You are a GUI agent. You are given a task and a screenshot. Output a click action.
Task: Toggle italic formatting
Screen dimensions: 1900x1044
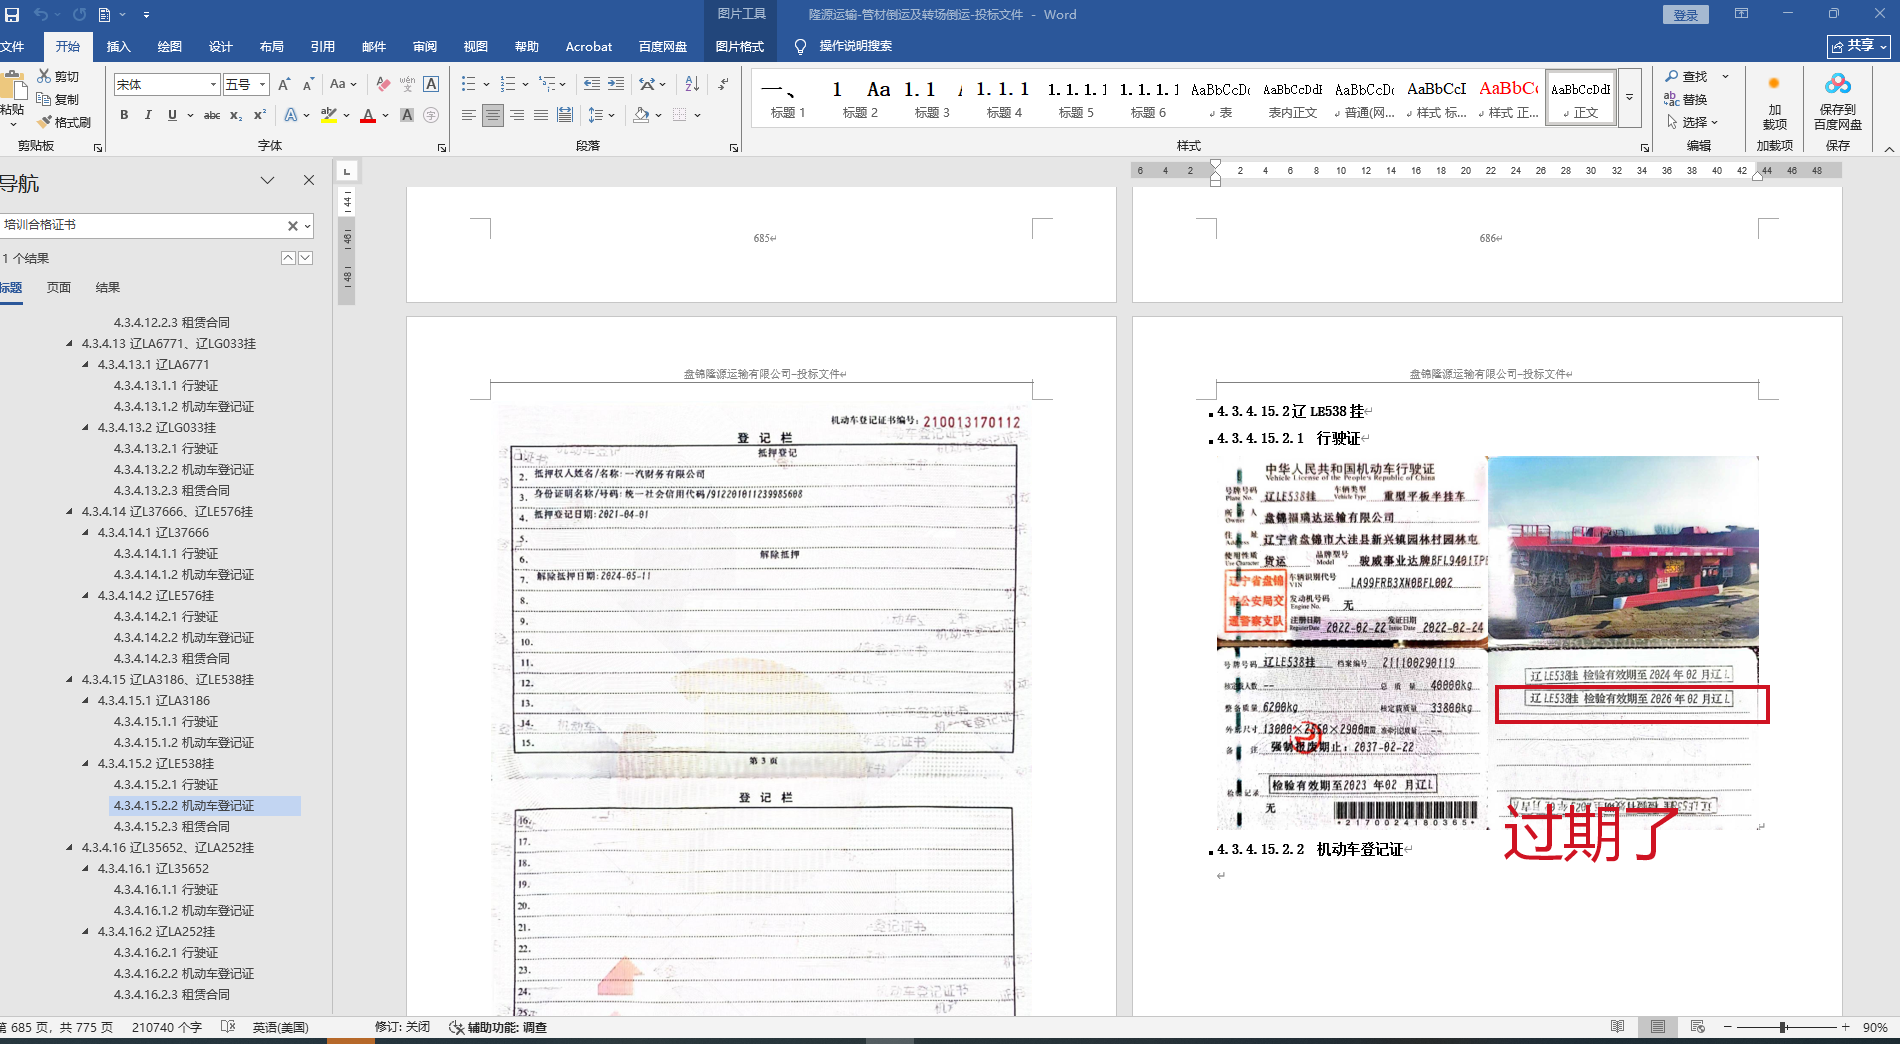click(148, 115)
